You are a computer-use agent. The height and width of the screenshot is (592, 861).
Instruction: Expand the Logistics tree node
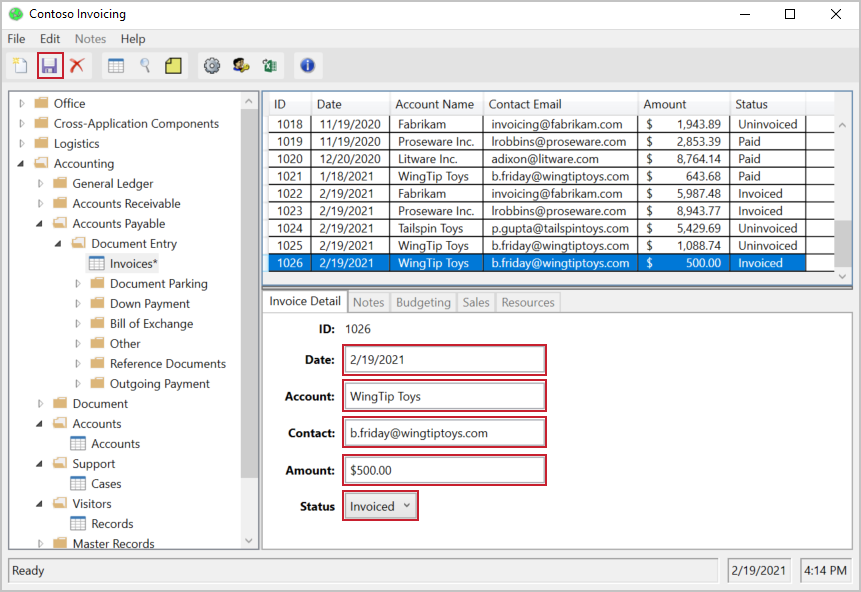(21, 143)
